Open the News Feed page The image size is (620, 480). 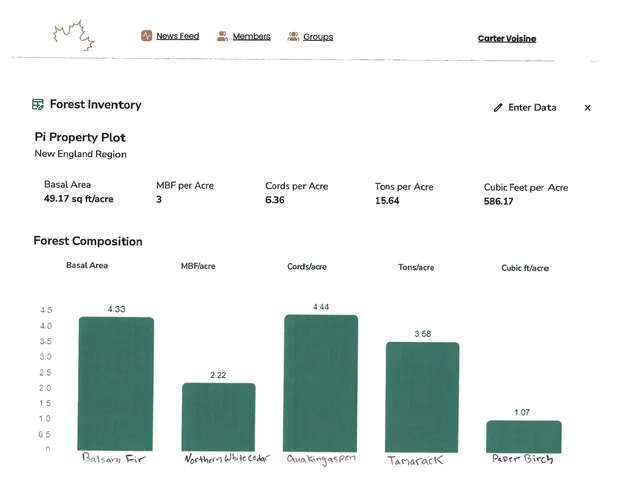pyautogui.click(x=177, y=36)
